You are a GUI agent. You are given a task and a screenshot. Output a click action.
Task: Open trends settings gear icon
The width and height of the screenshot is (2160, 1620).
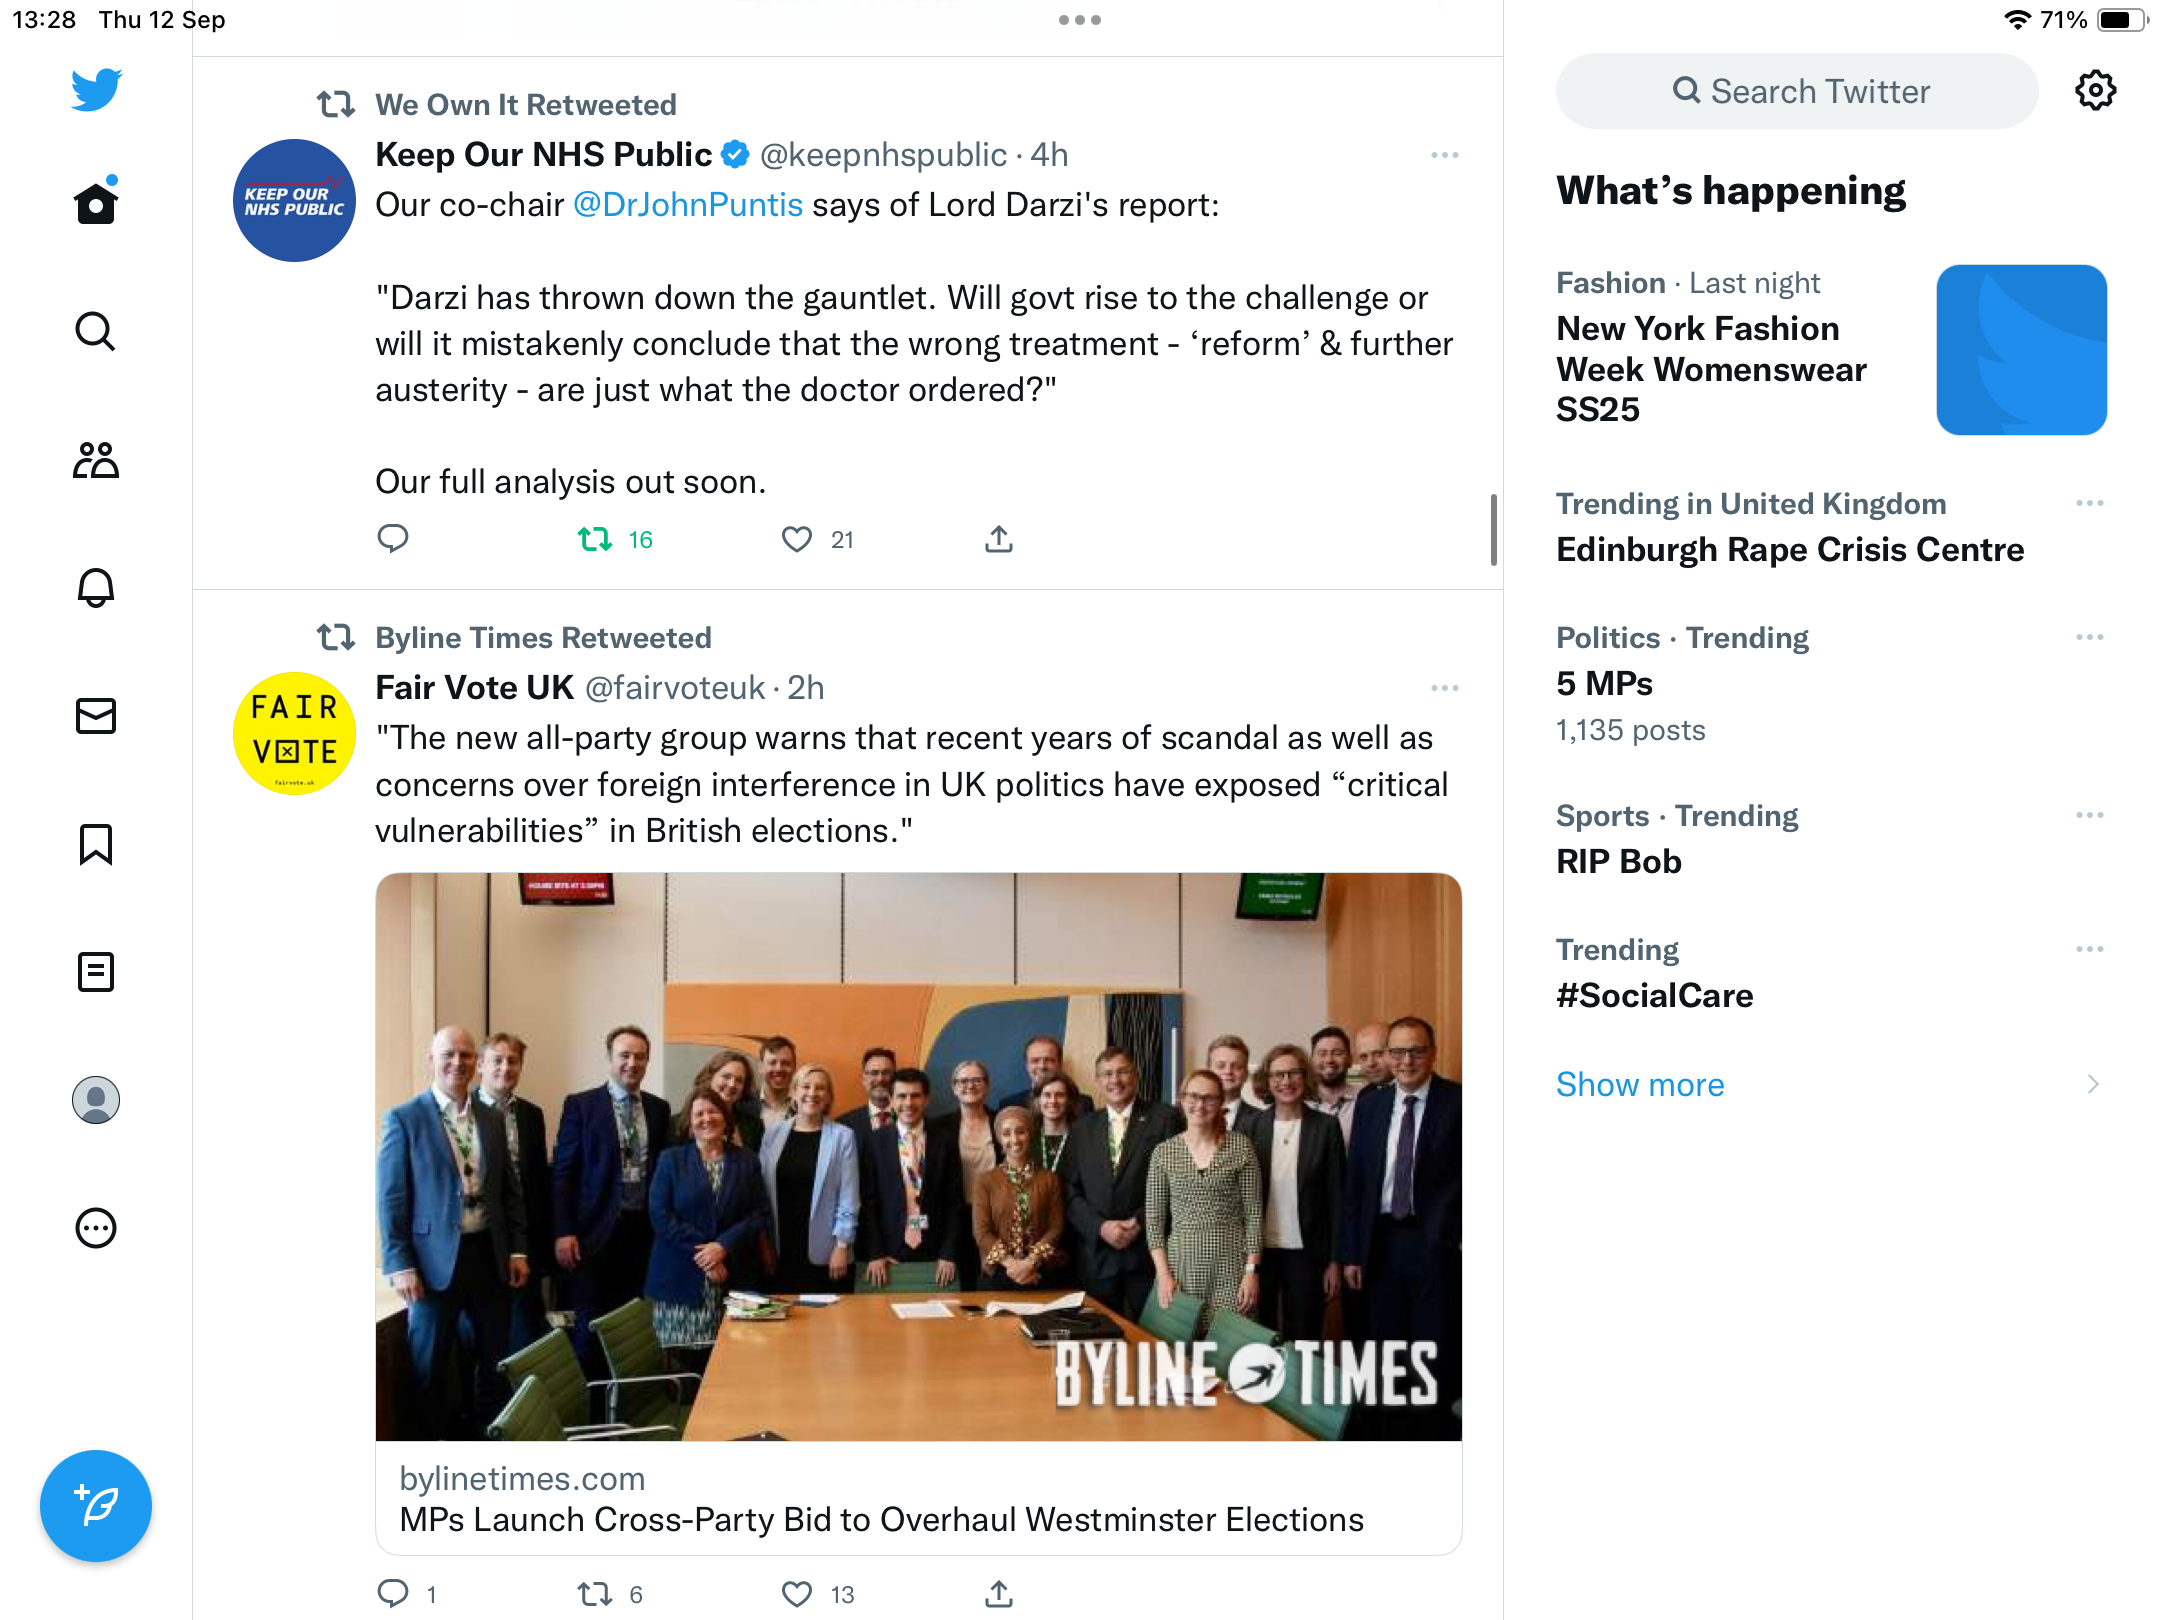point(2095,91)
